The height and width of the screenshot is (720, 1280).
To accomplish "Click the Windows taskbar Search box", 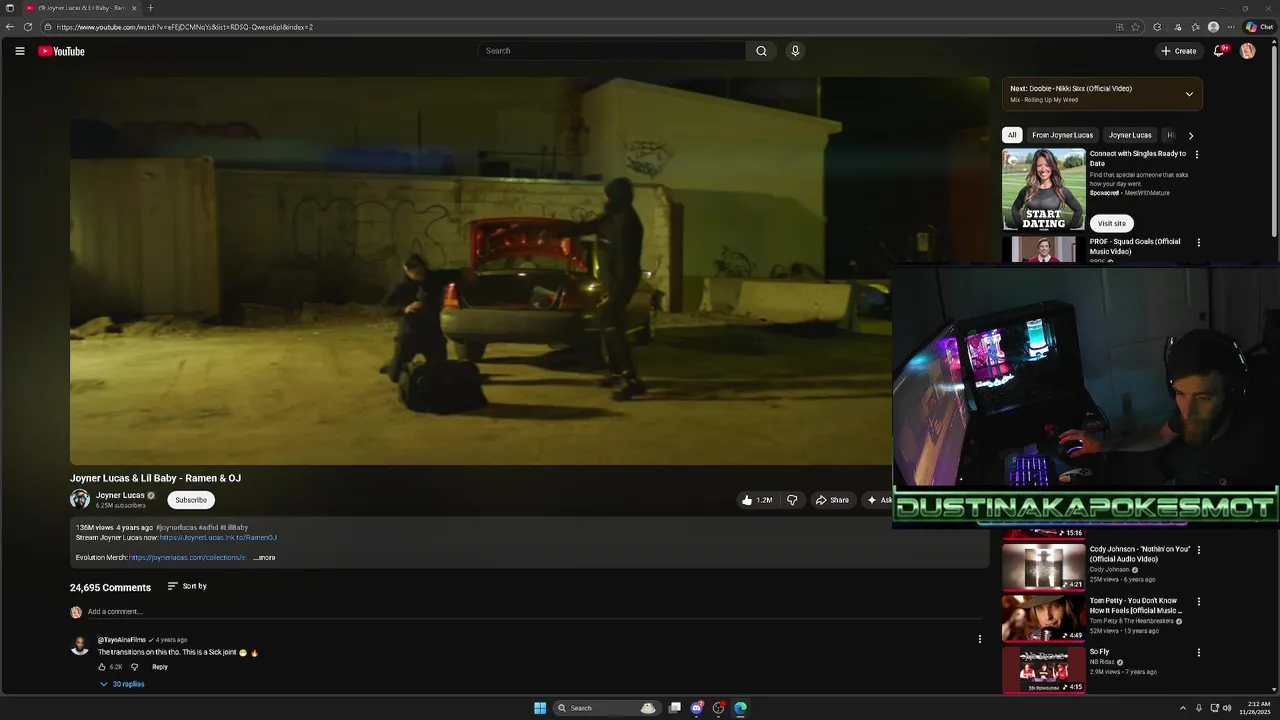I will [x=606, y=708].
